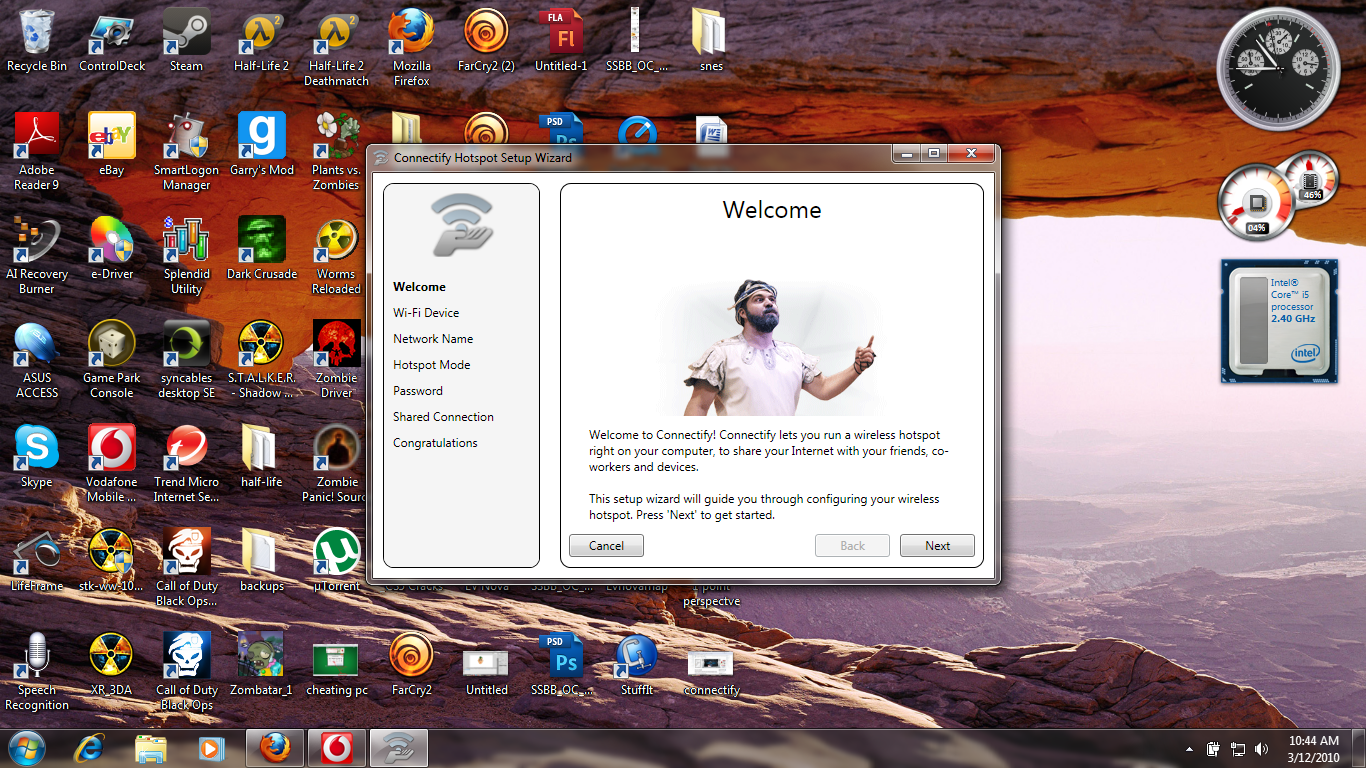Click the S.T.A.L.K.E.R. shortcut icon
This screenshot has height=768, width=1366.
click(x=262, y=360)
